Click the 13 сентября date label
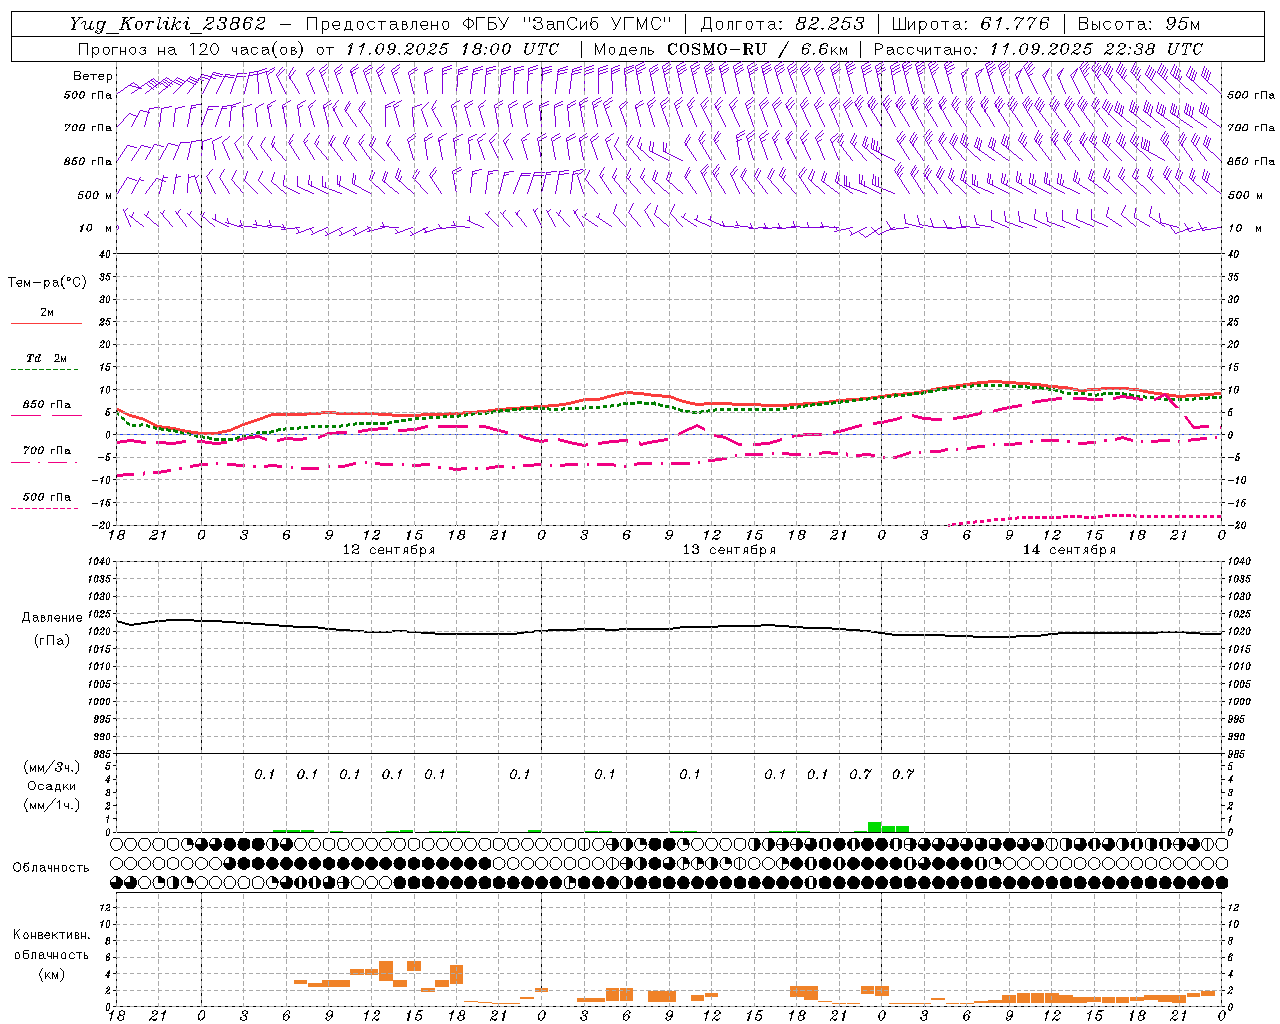 pyautogui.click(x=729, y=550)
